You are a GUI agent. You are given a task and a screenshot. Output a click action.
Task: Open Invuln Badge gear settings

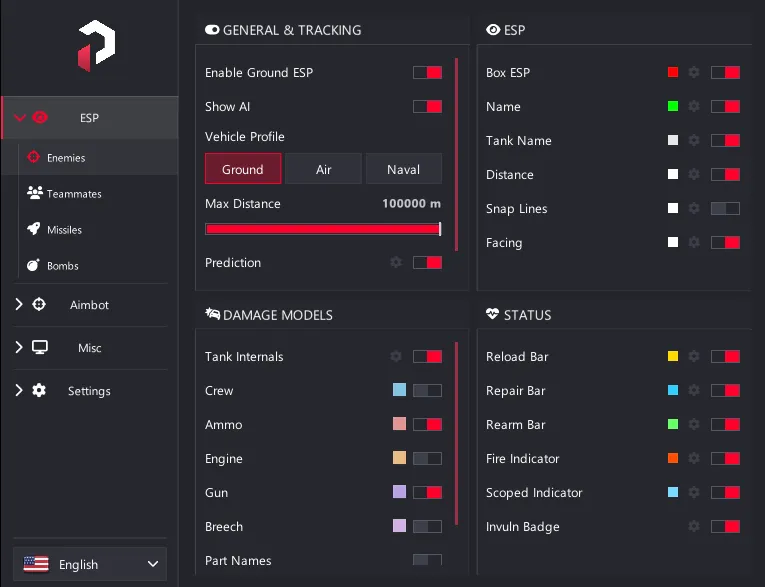[694, 526]
